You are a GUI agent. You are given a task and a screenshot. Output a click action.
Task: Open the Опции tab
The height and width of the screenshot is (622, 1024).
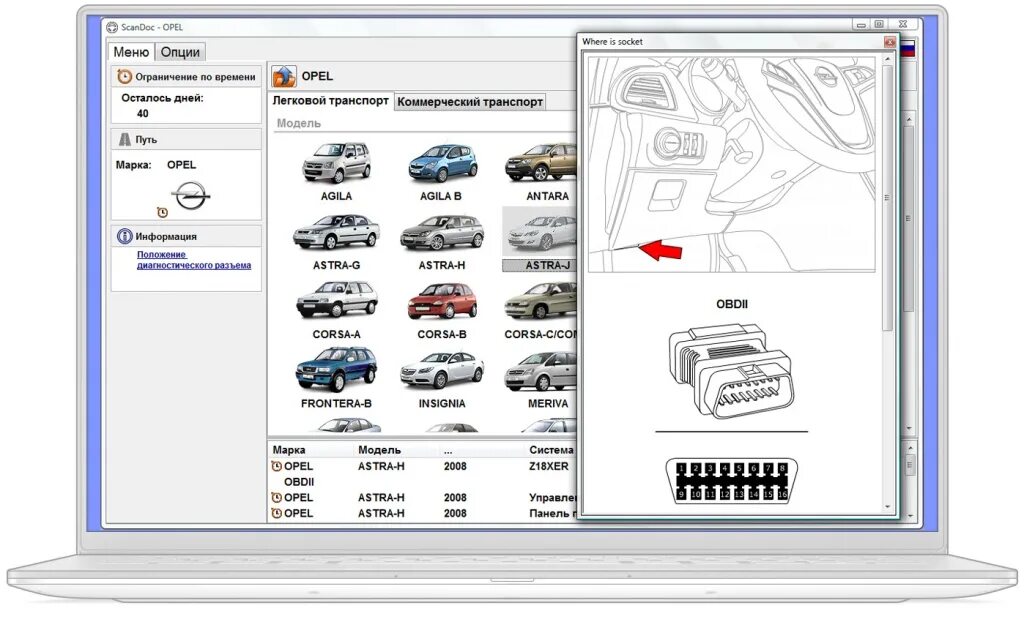point(180,52)
